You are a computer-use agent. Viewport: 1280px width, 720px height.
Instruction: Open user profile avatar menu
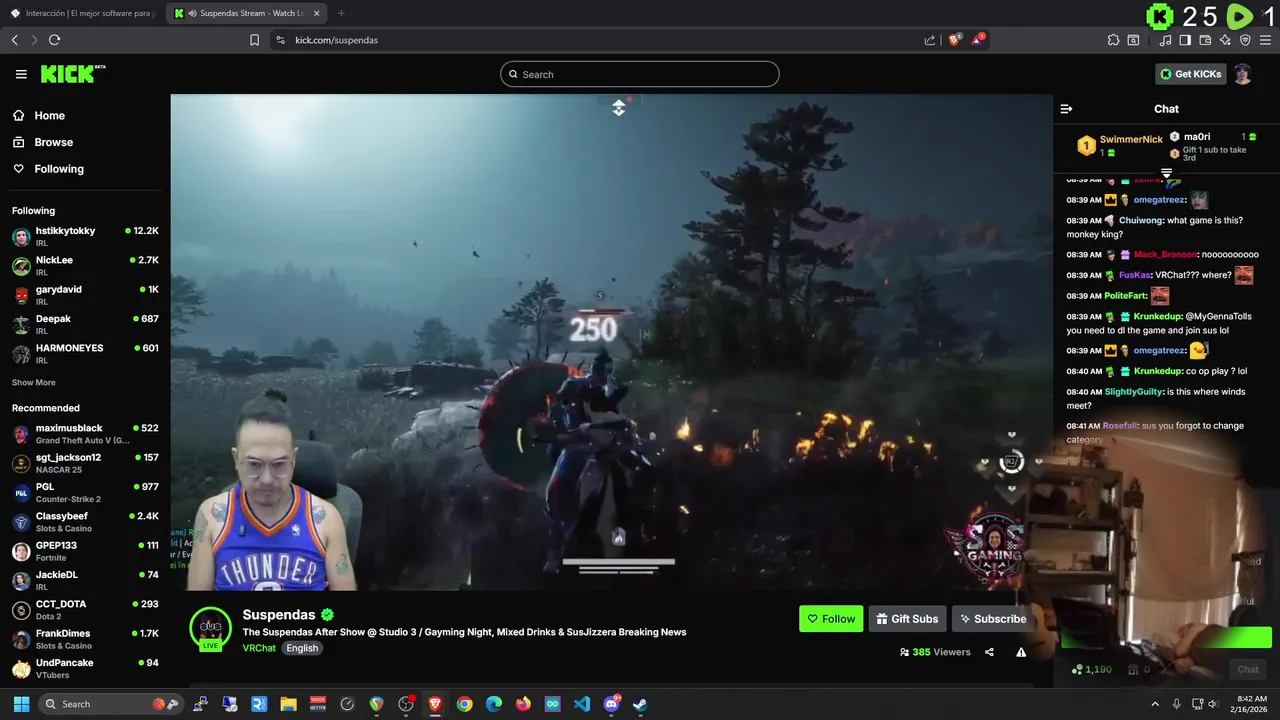tap(1243, 74)
